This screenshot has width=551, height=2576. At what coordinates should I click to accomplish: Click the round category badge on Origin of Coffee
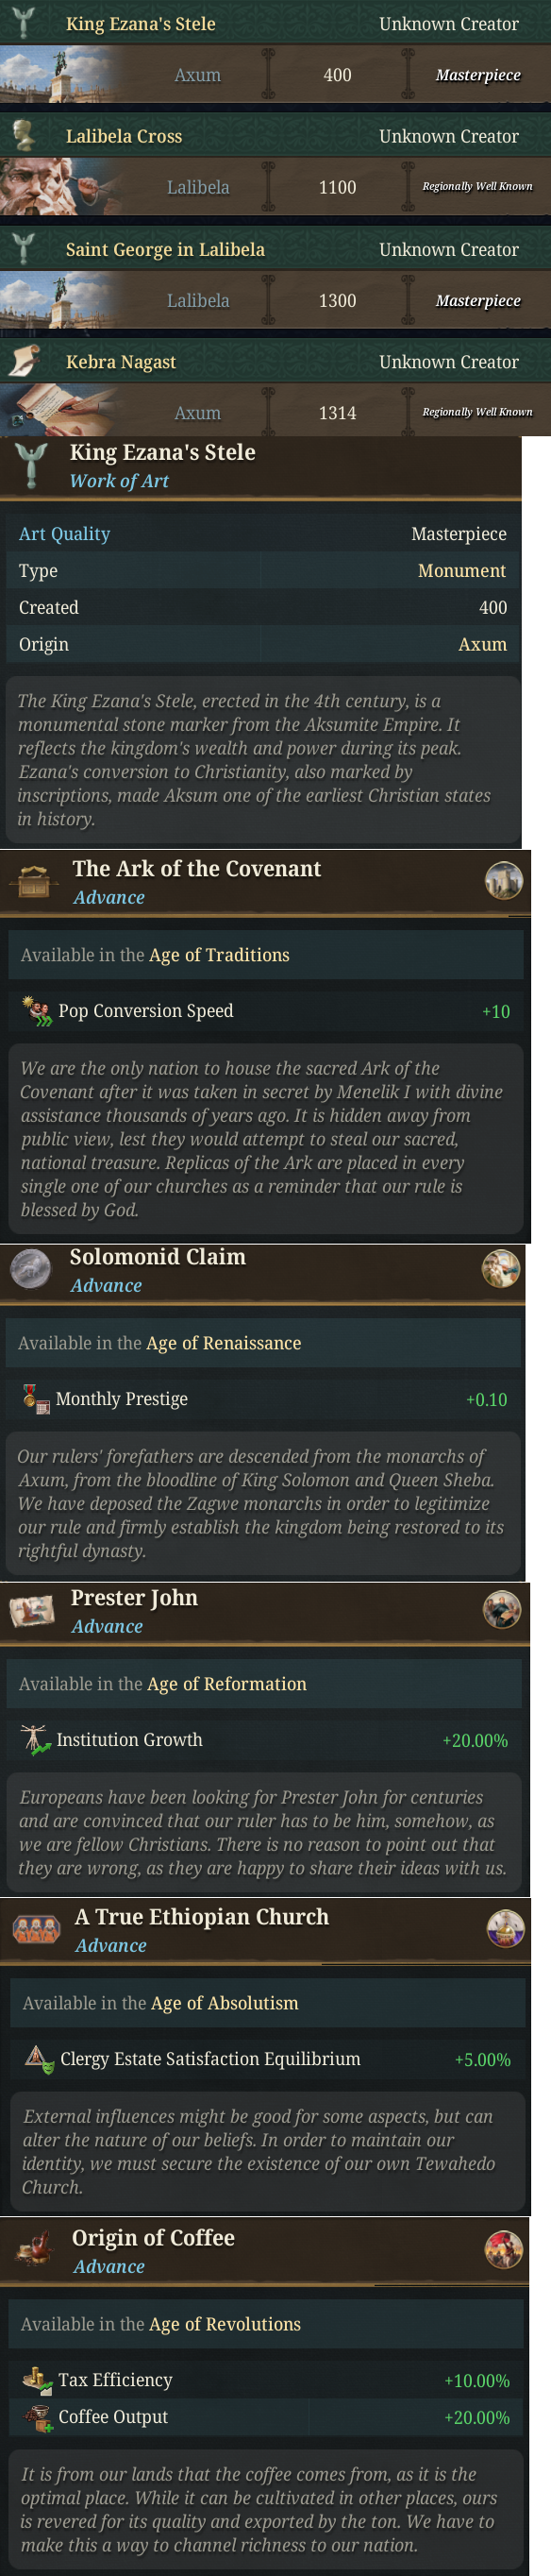point(504,2249)
